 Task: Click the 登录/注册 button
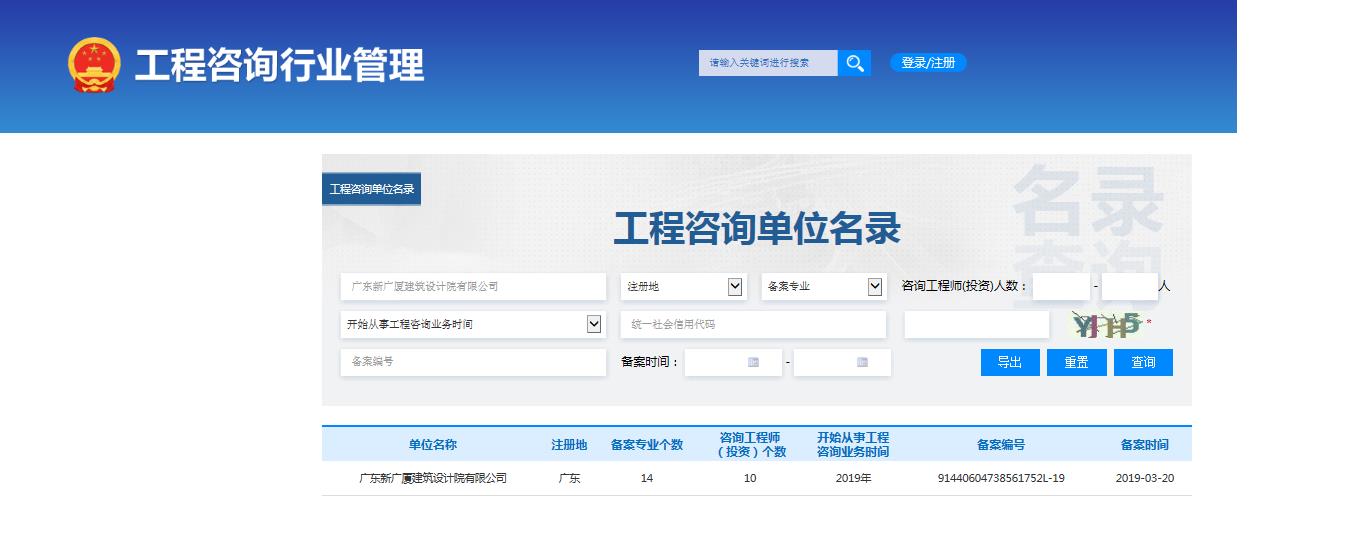point(928,62)
